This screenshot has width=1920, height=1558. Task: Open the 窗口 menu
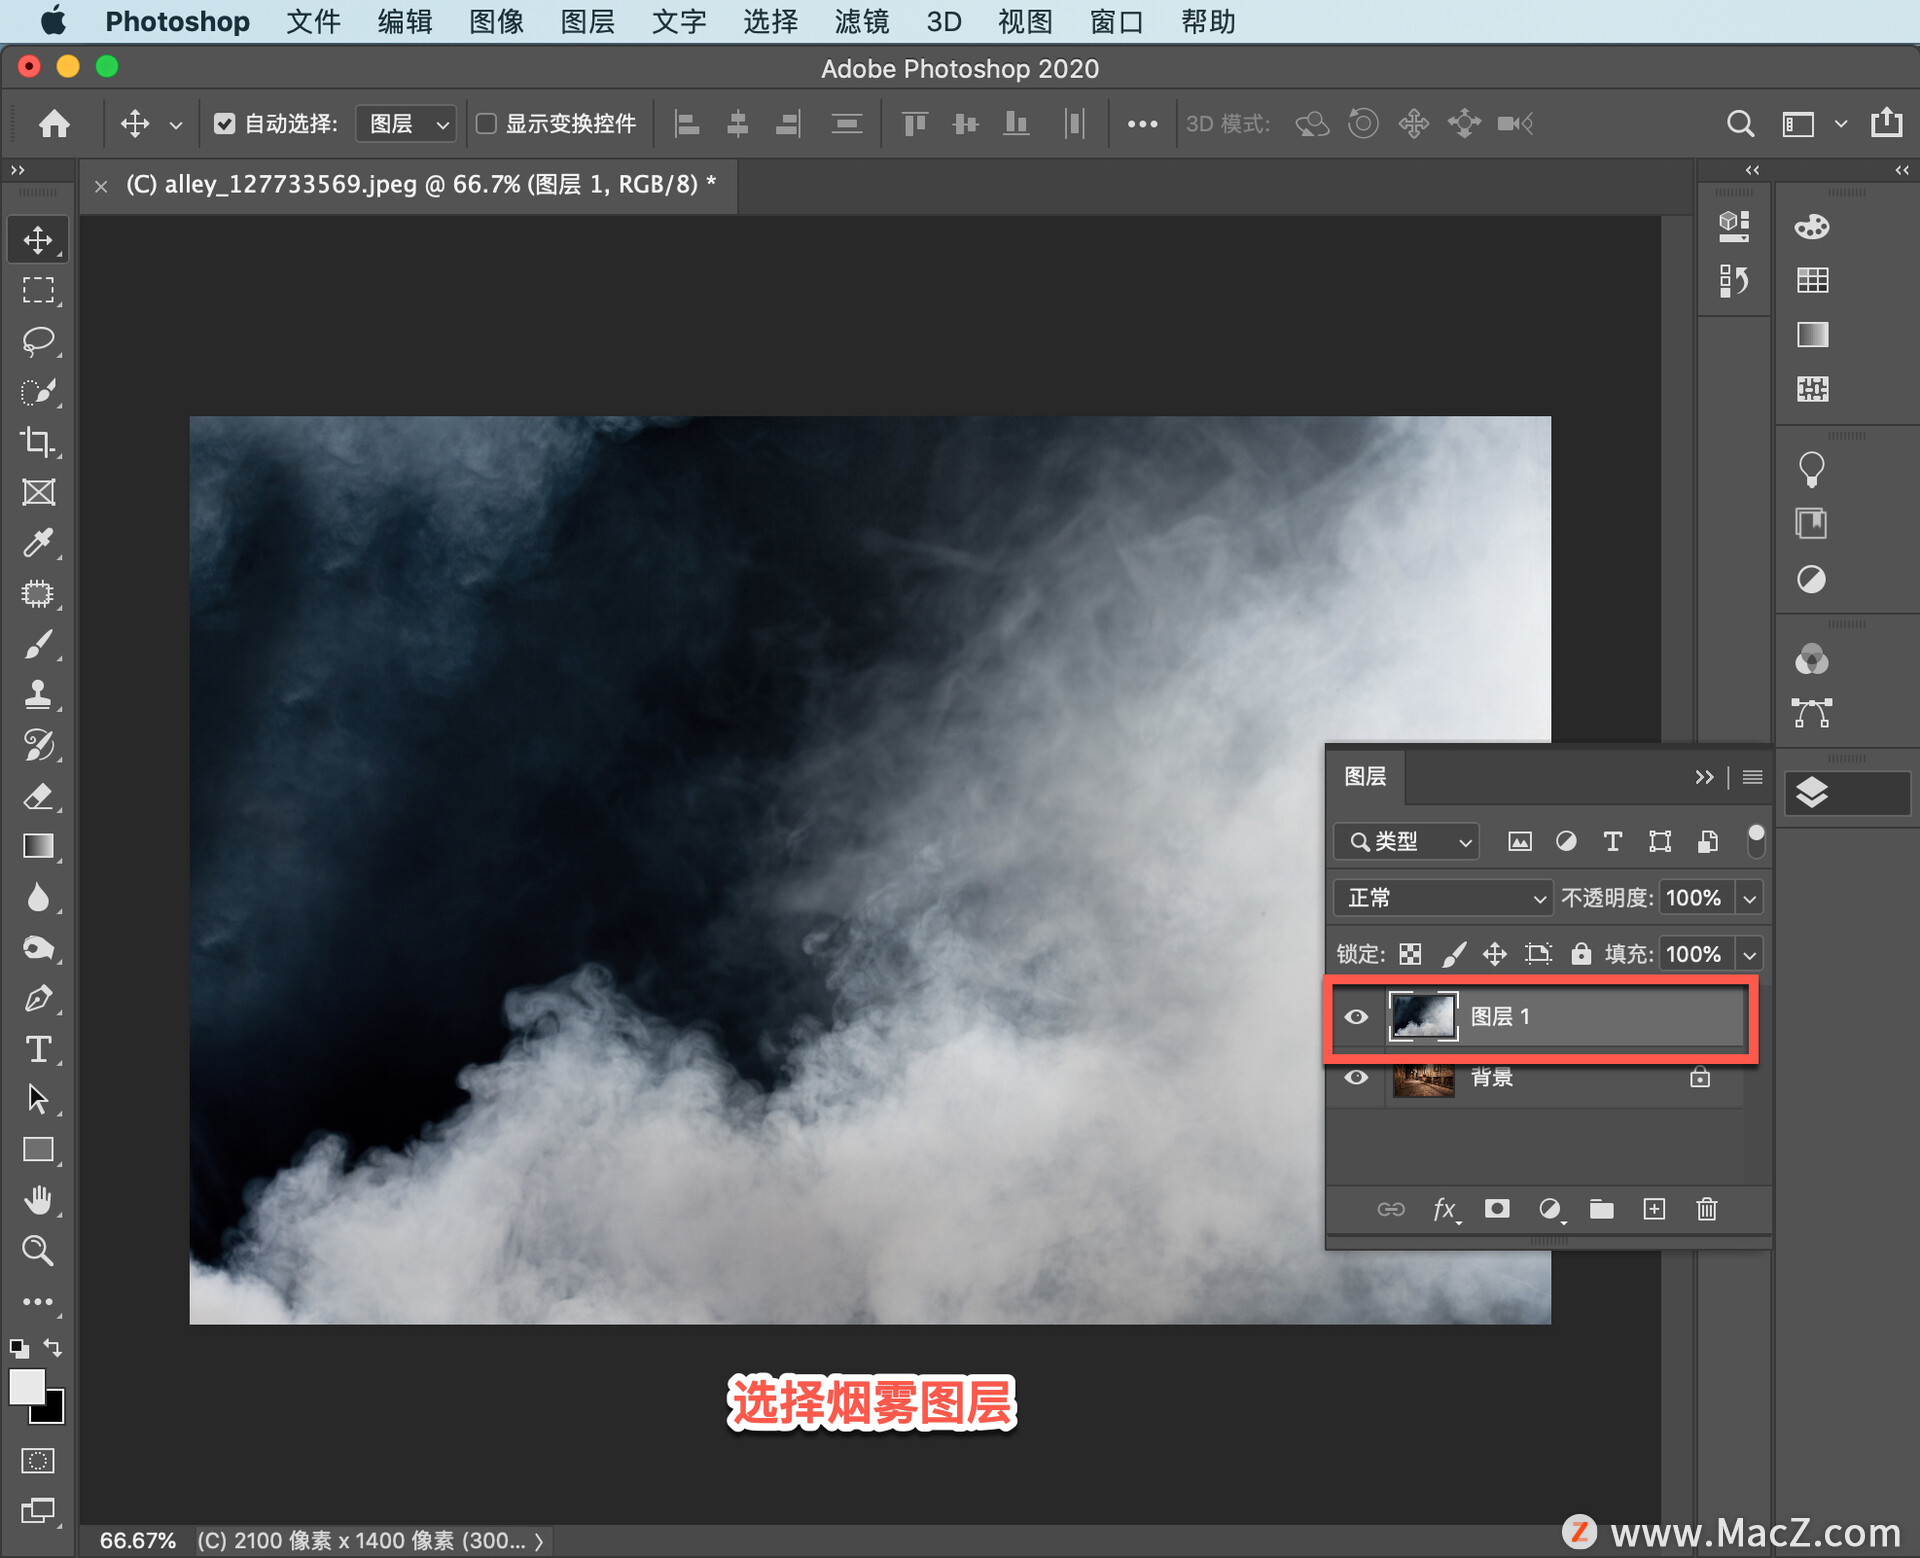(x=1117, y=21)
